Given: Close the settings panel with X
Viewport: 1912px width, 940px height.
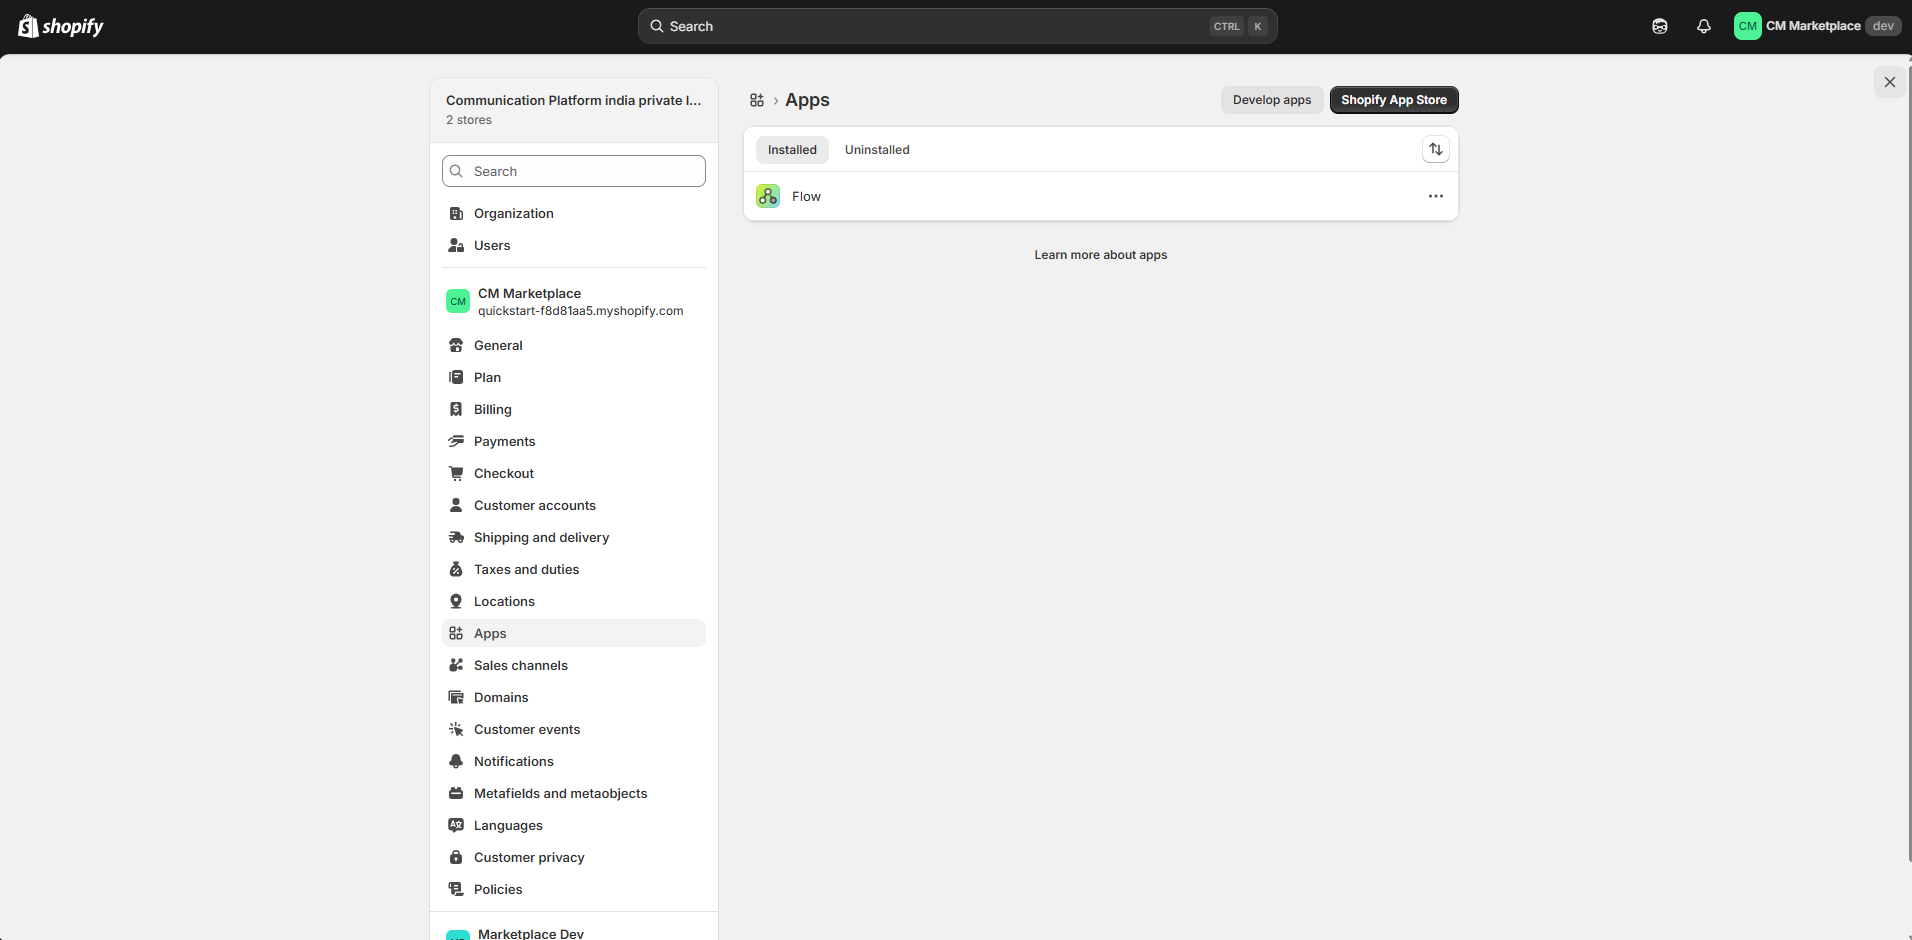Looking at the screenshot, I should 1890,82.
